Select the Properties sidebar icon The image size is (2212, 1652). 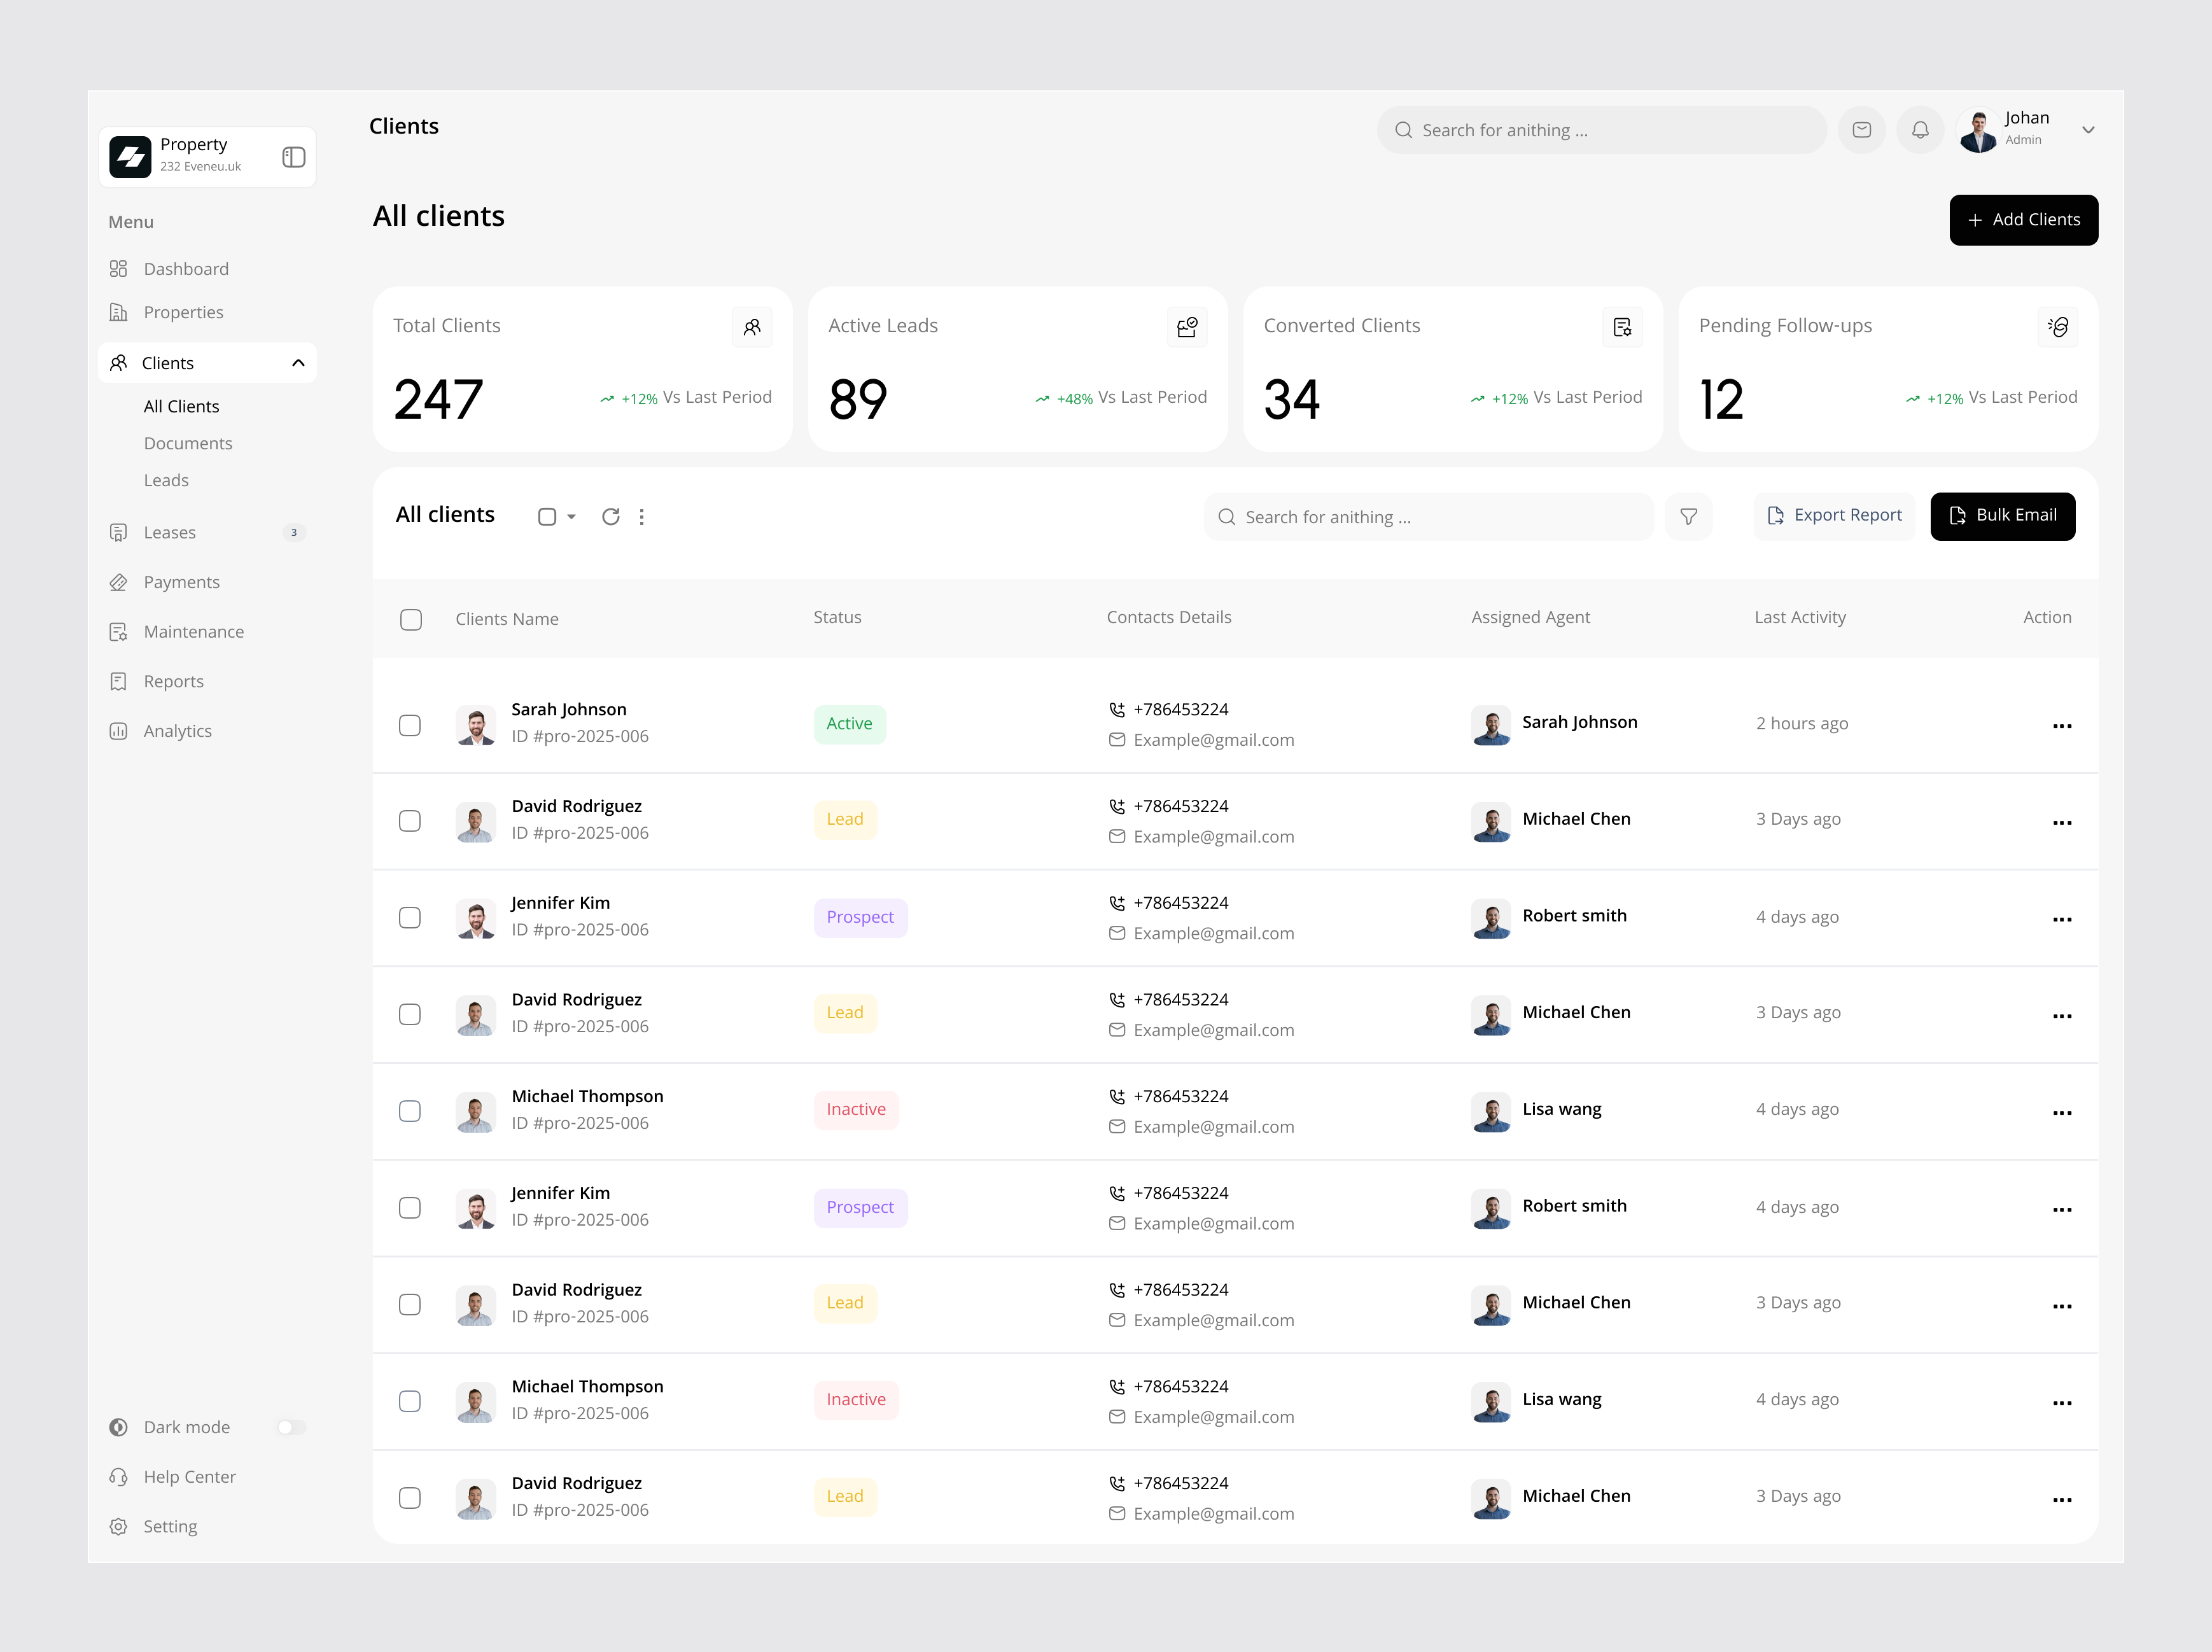click(119, 312)
